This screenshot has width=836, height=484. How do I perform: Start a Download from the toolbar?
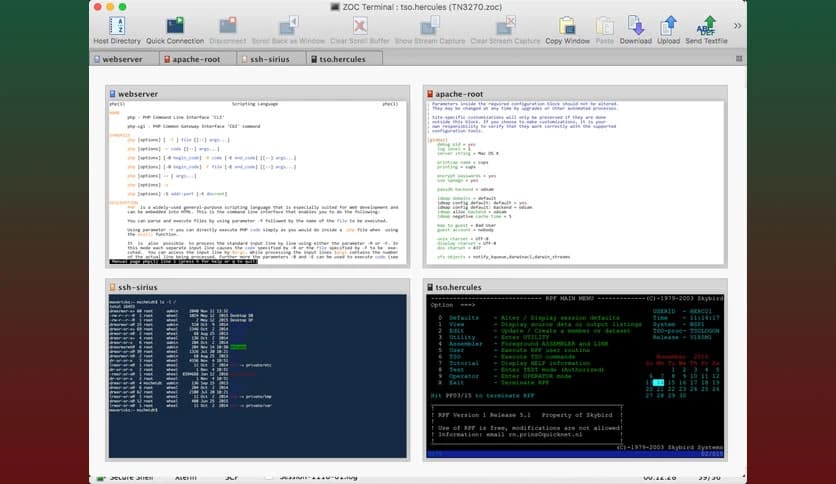635,26
